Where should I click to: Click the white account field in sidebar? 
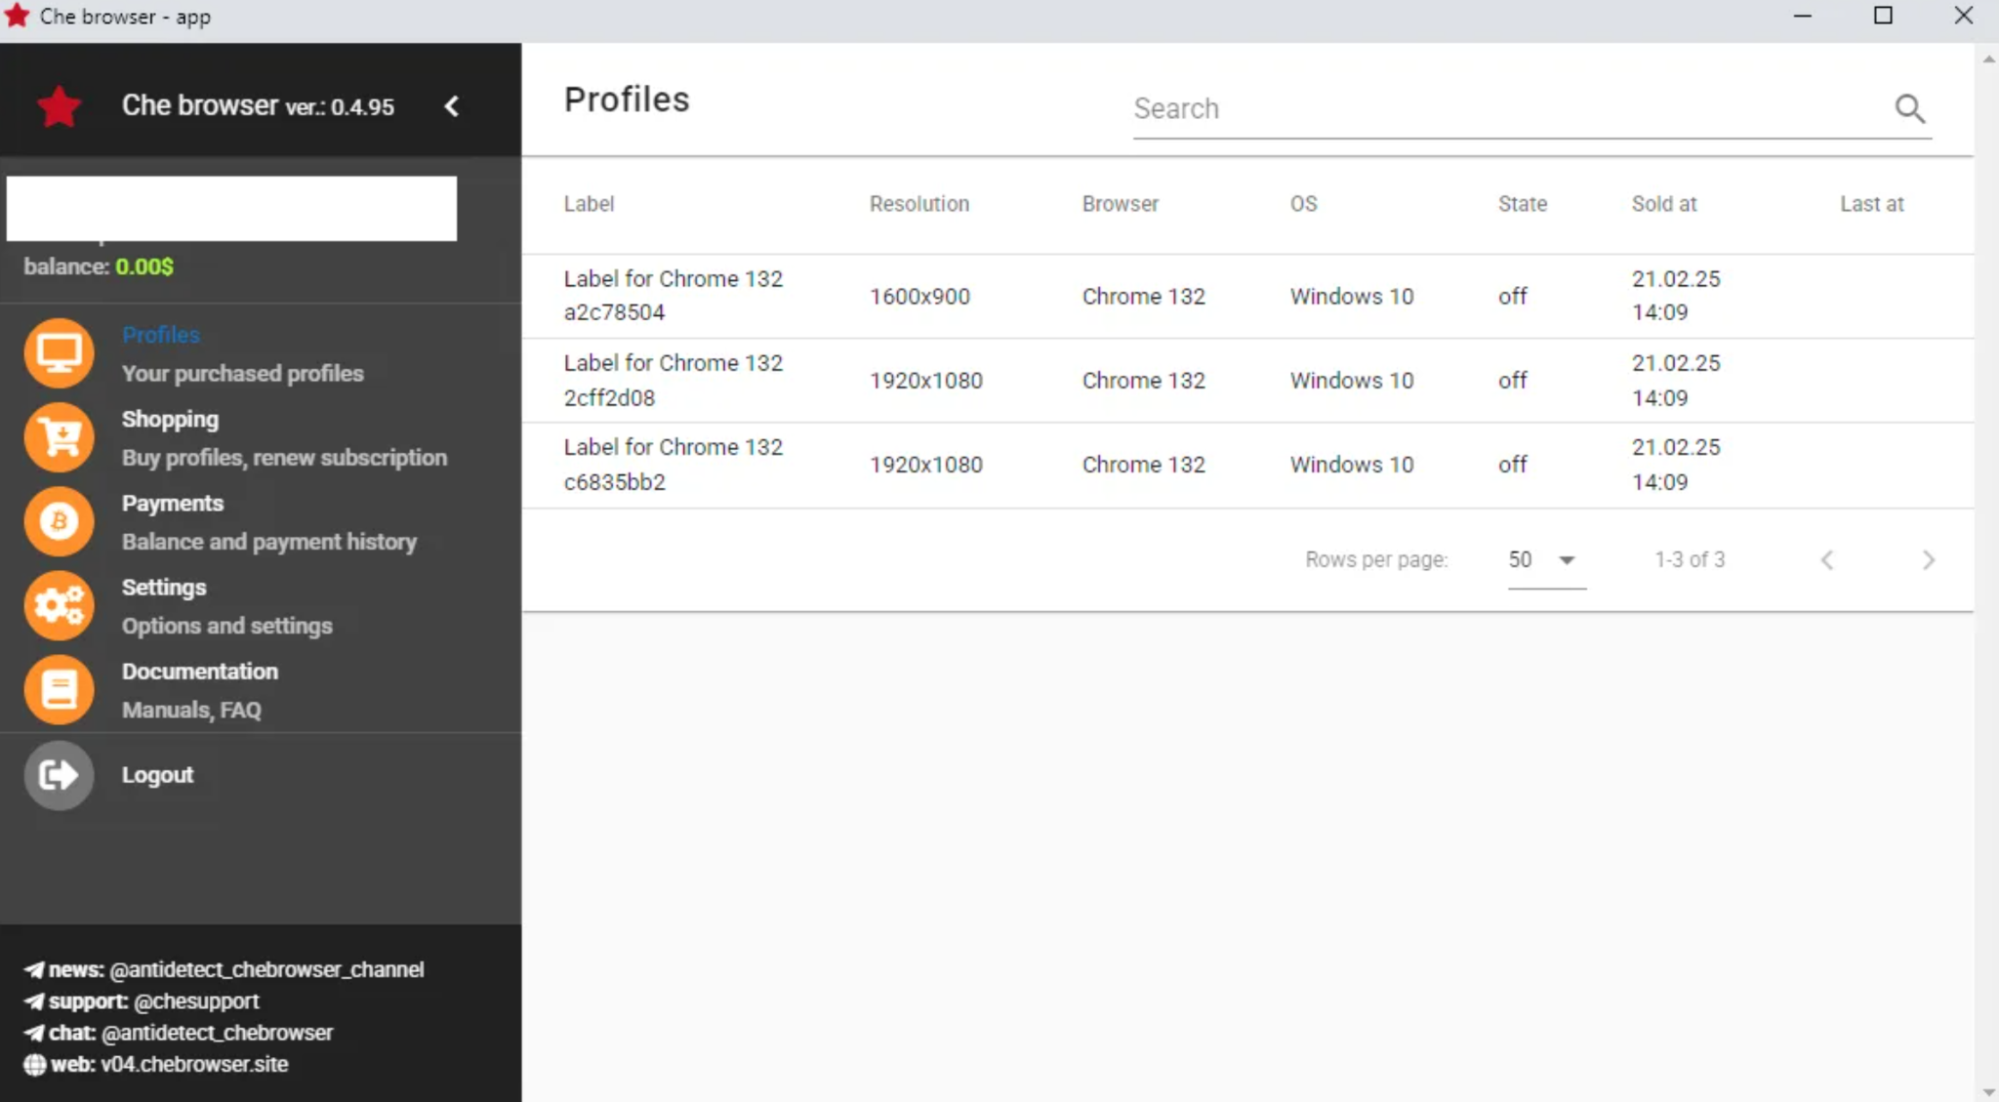pos(232,208)
